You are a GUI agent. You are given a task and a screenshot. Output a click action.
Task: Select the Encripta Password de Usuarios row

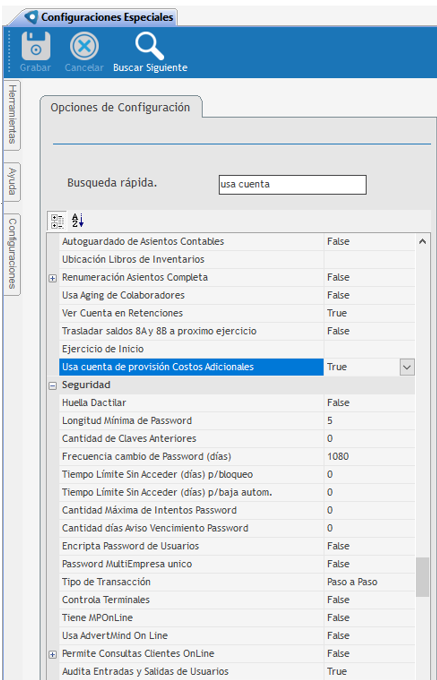tap(237, 546)
